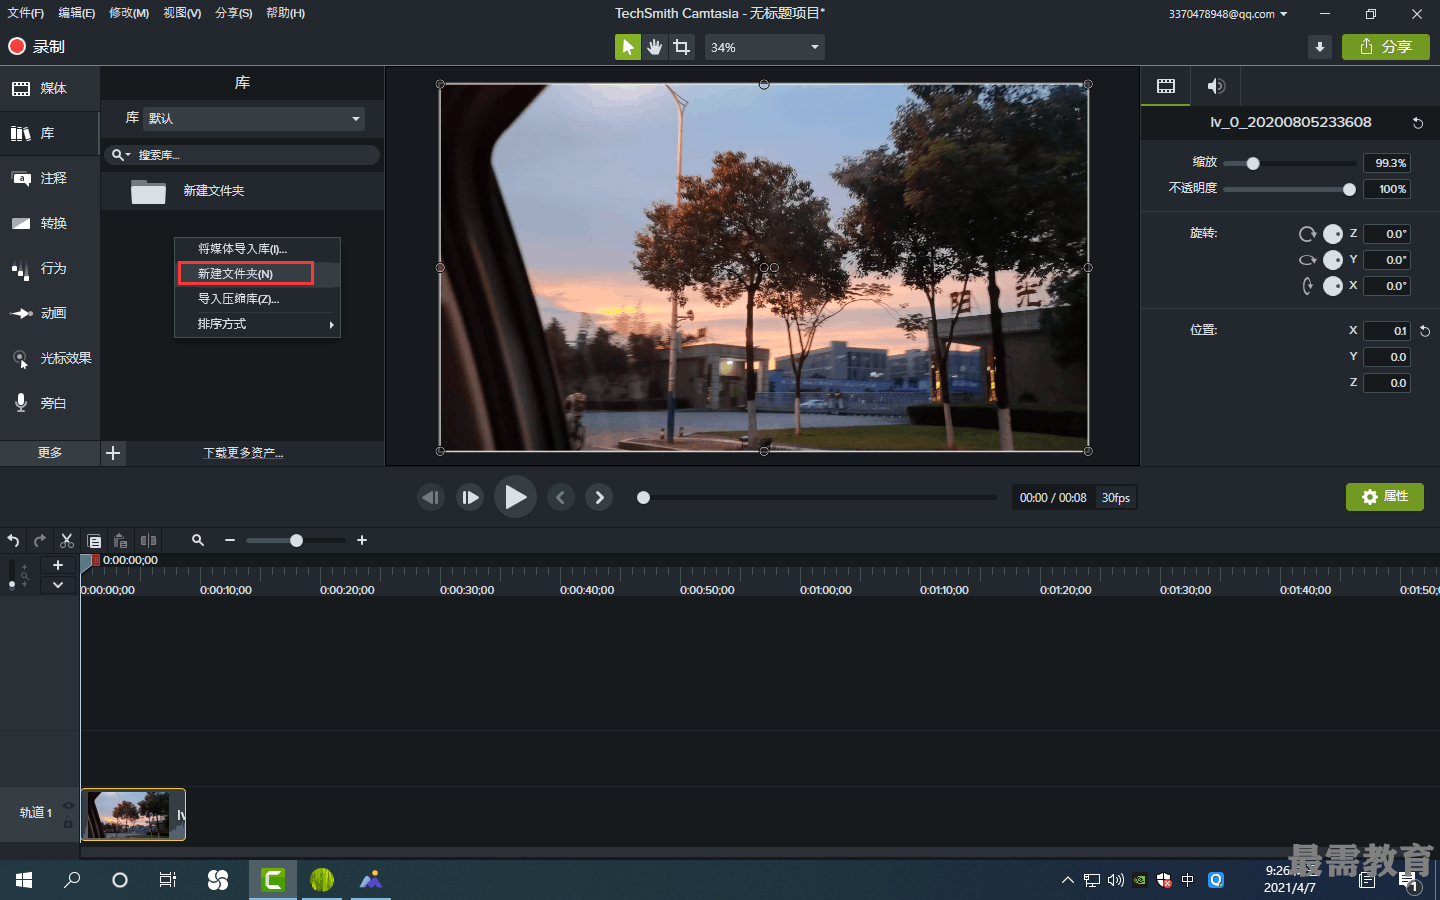Split clip at playhead

point(148,541)
